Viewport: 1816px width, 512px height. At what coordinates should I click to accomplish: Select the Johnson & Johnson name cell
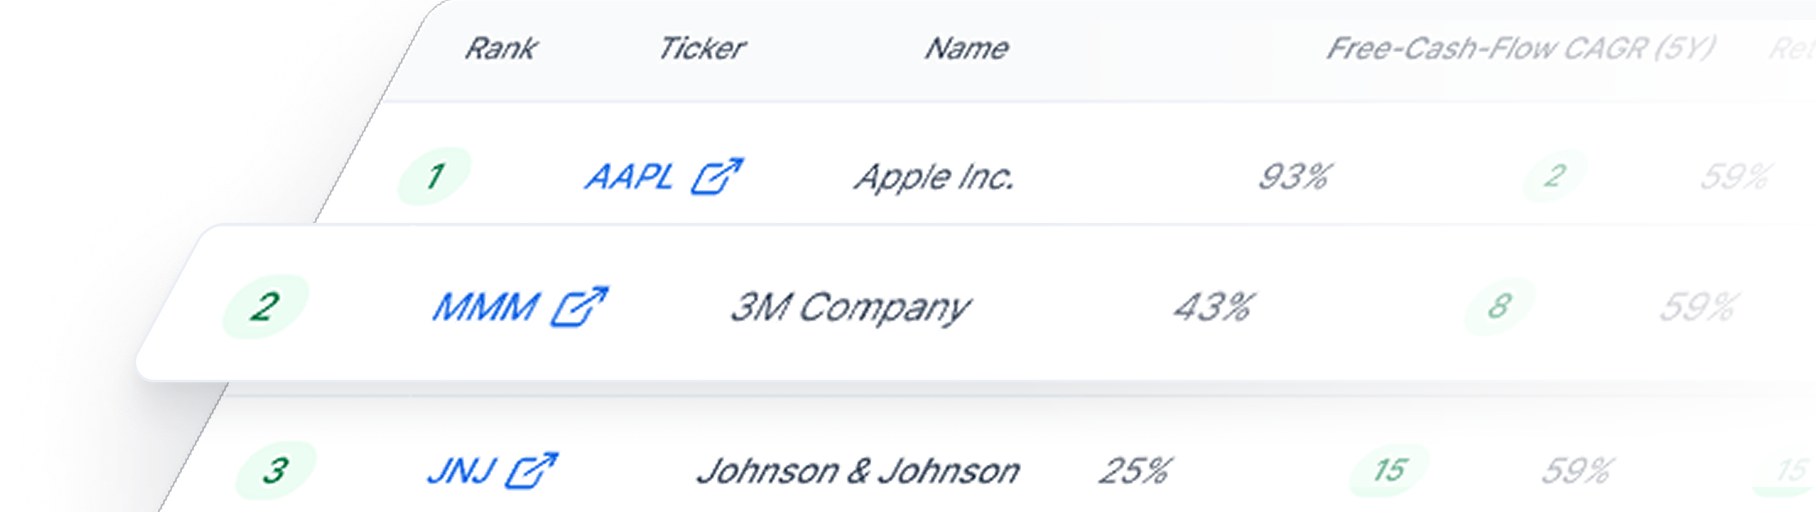coord(858,470)
